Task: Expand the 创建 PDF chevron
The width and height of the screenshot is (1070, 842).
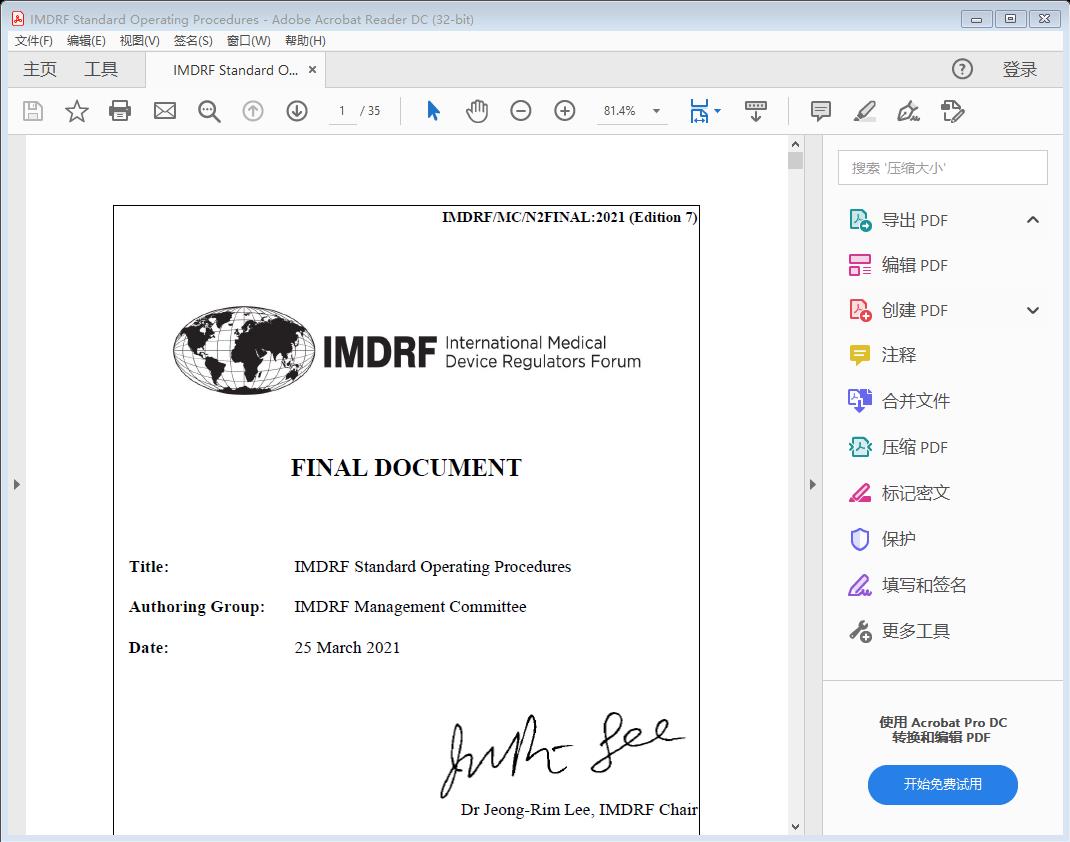Action: click(1032, 310)
